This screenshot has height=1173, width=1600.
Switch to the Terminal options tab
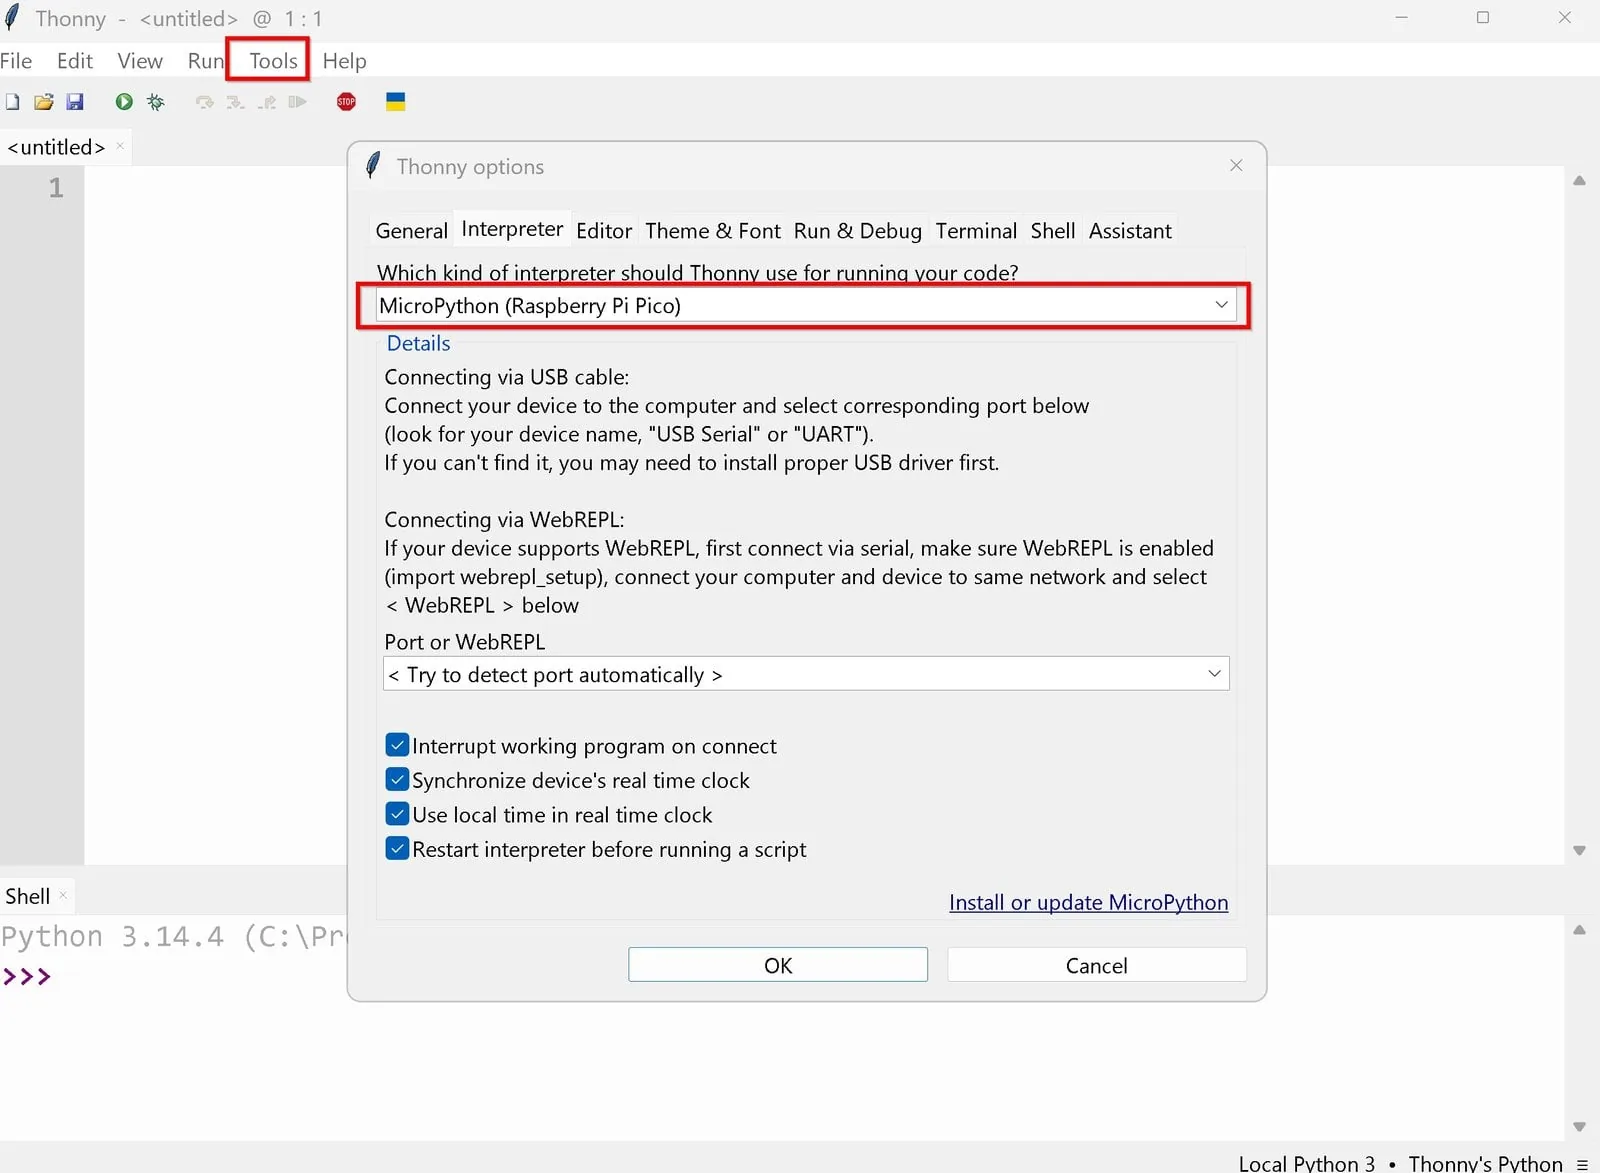click(x=976, y=231)
